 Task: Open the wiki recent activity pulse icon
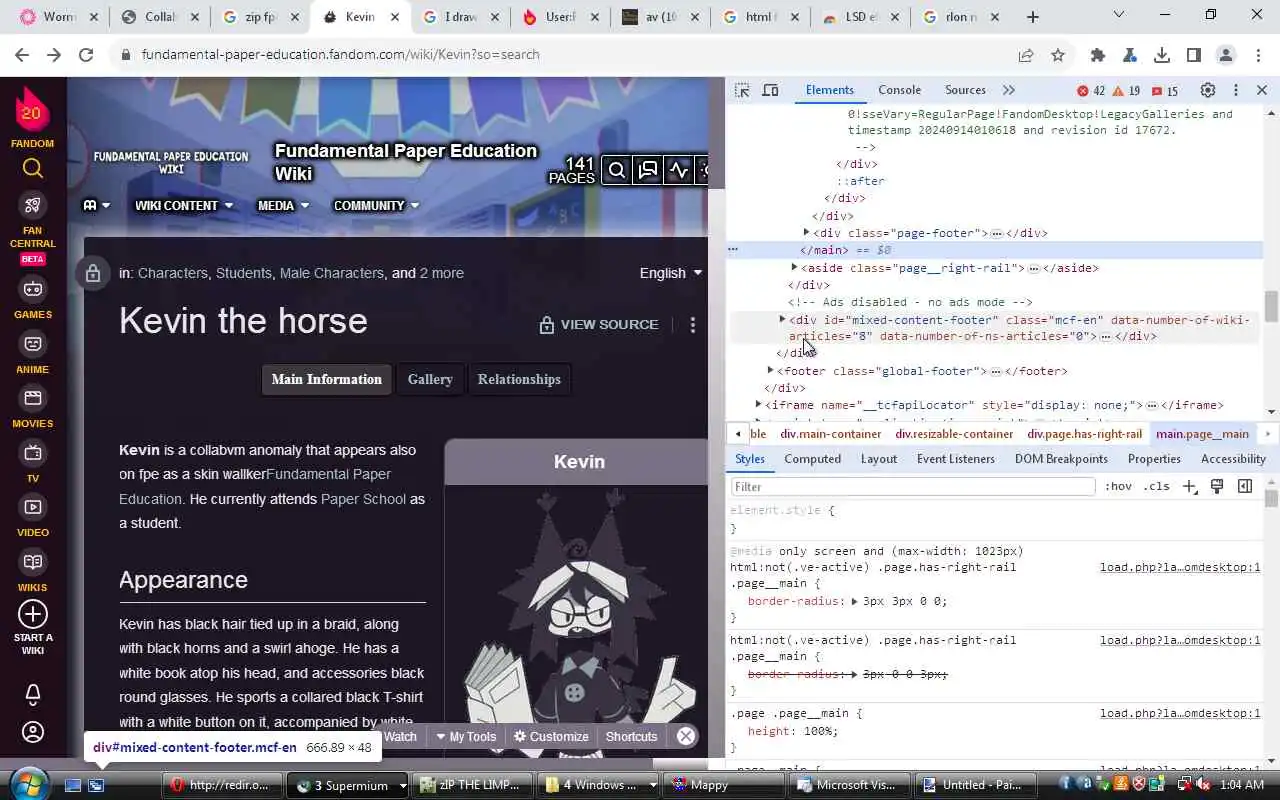coord(679,170)
